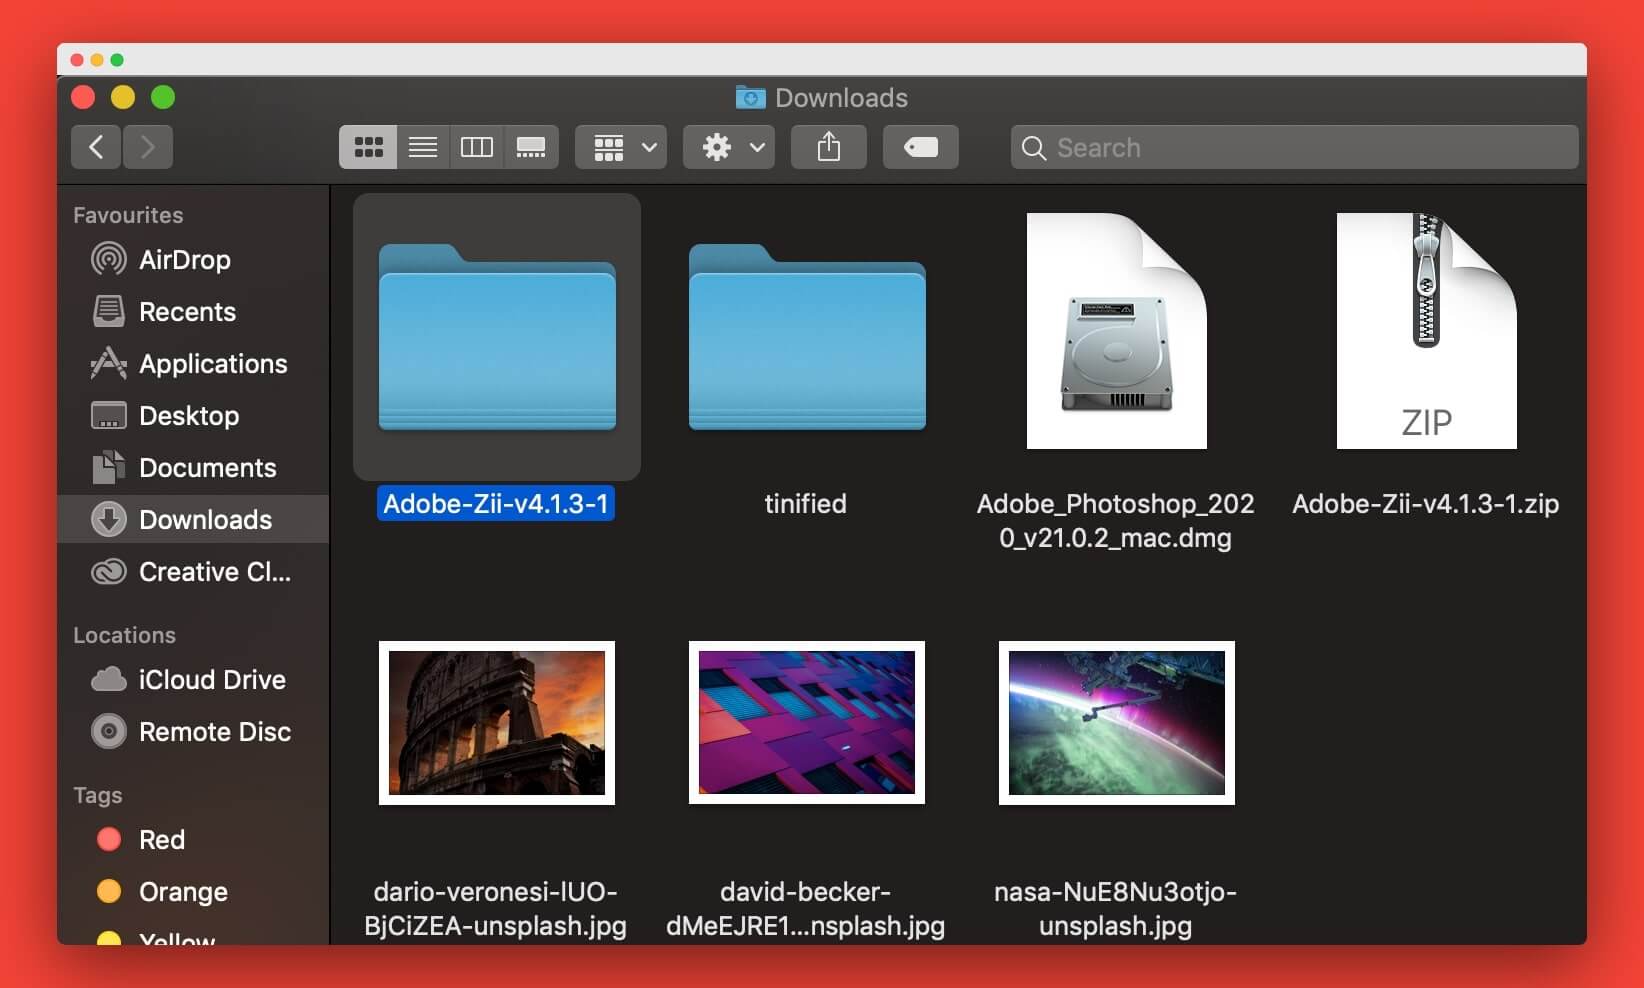Click the Adobe_Photoshop_2020_v21.0.2_mac.dmg file name
Screen dimensions: 1644x988
(x=1116, y=520)
